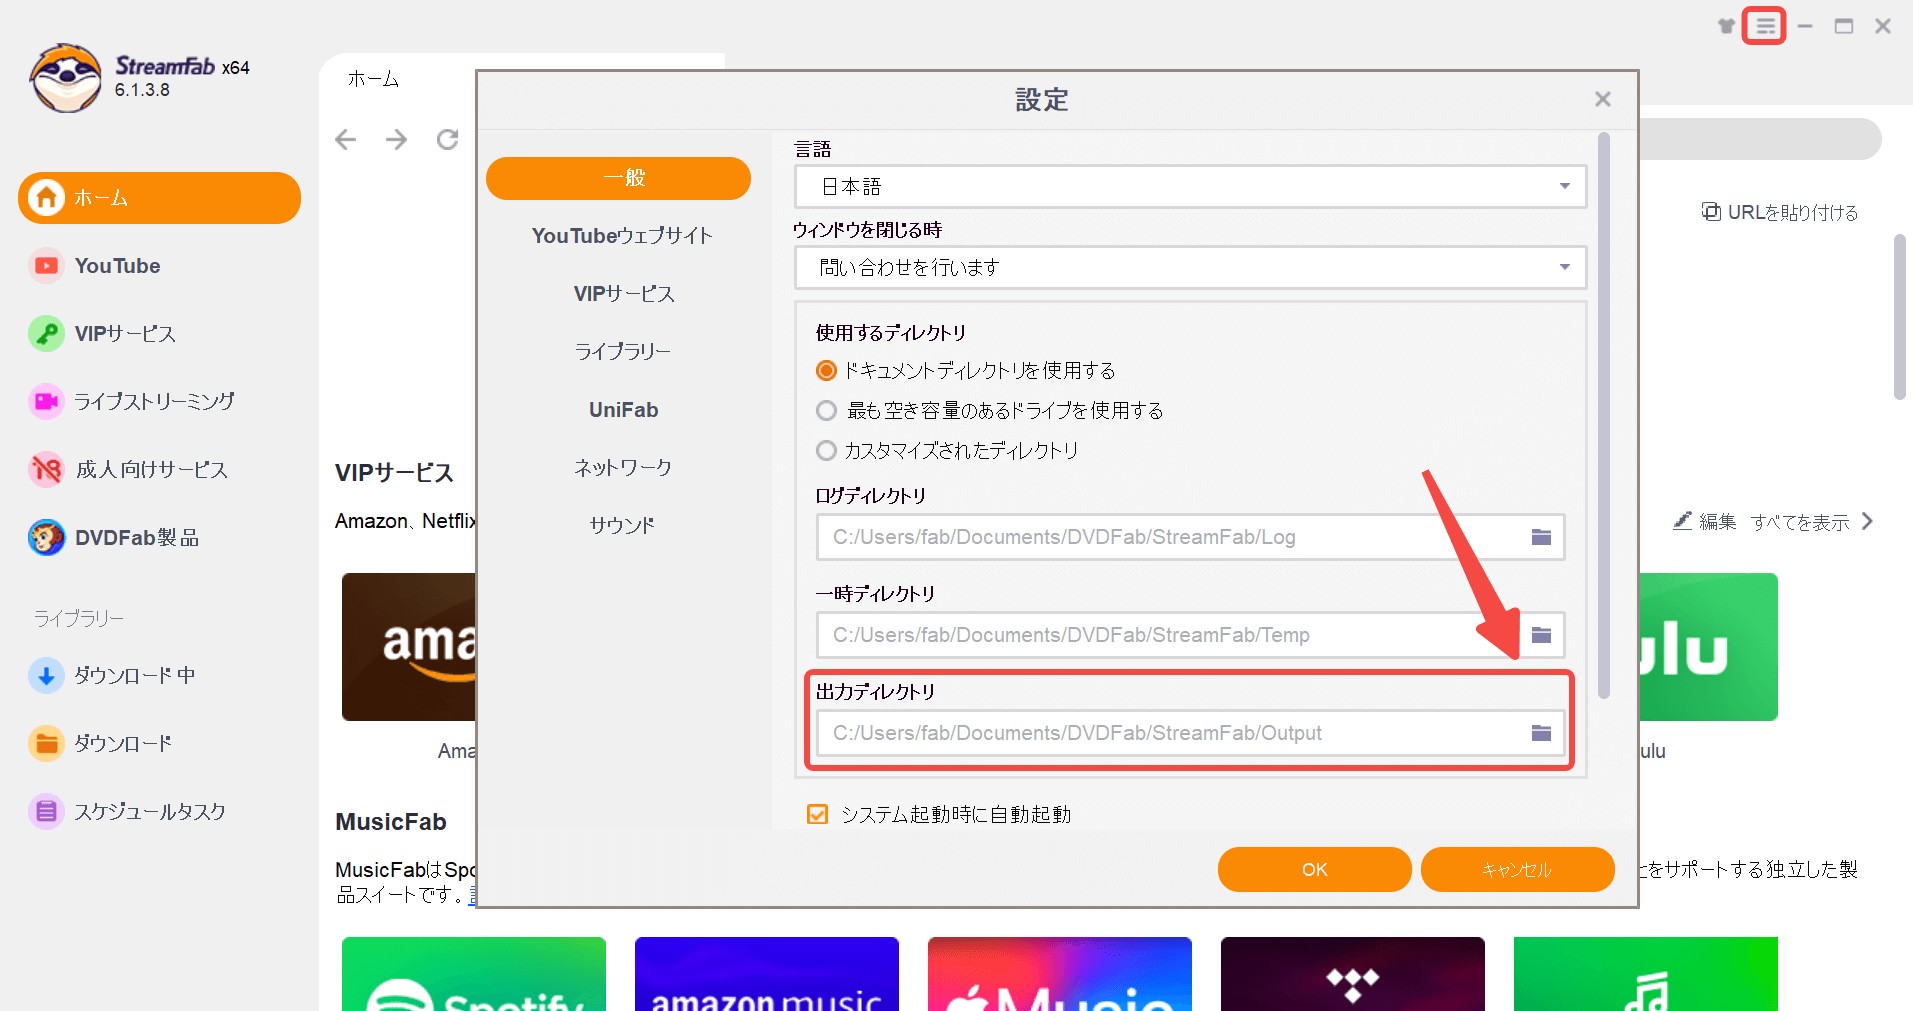This screenshot has height=1011, width=1913.
Task: Switch to 一般 settings tab
Action: pos(618,178)
